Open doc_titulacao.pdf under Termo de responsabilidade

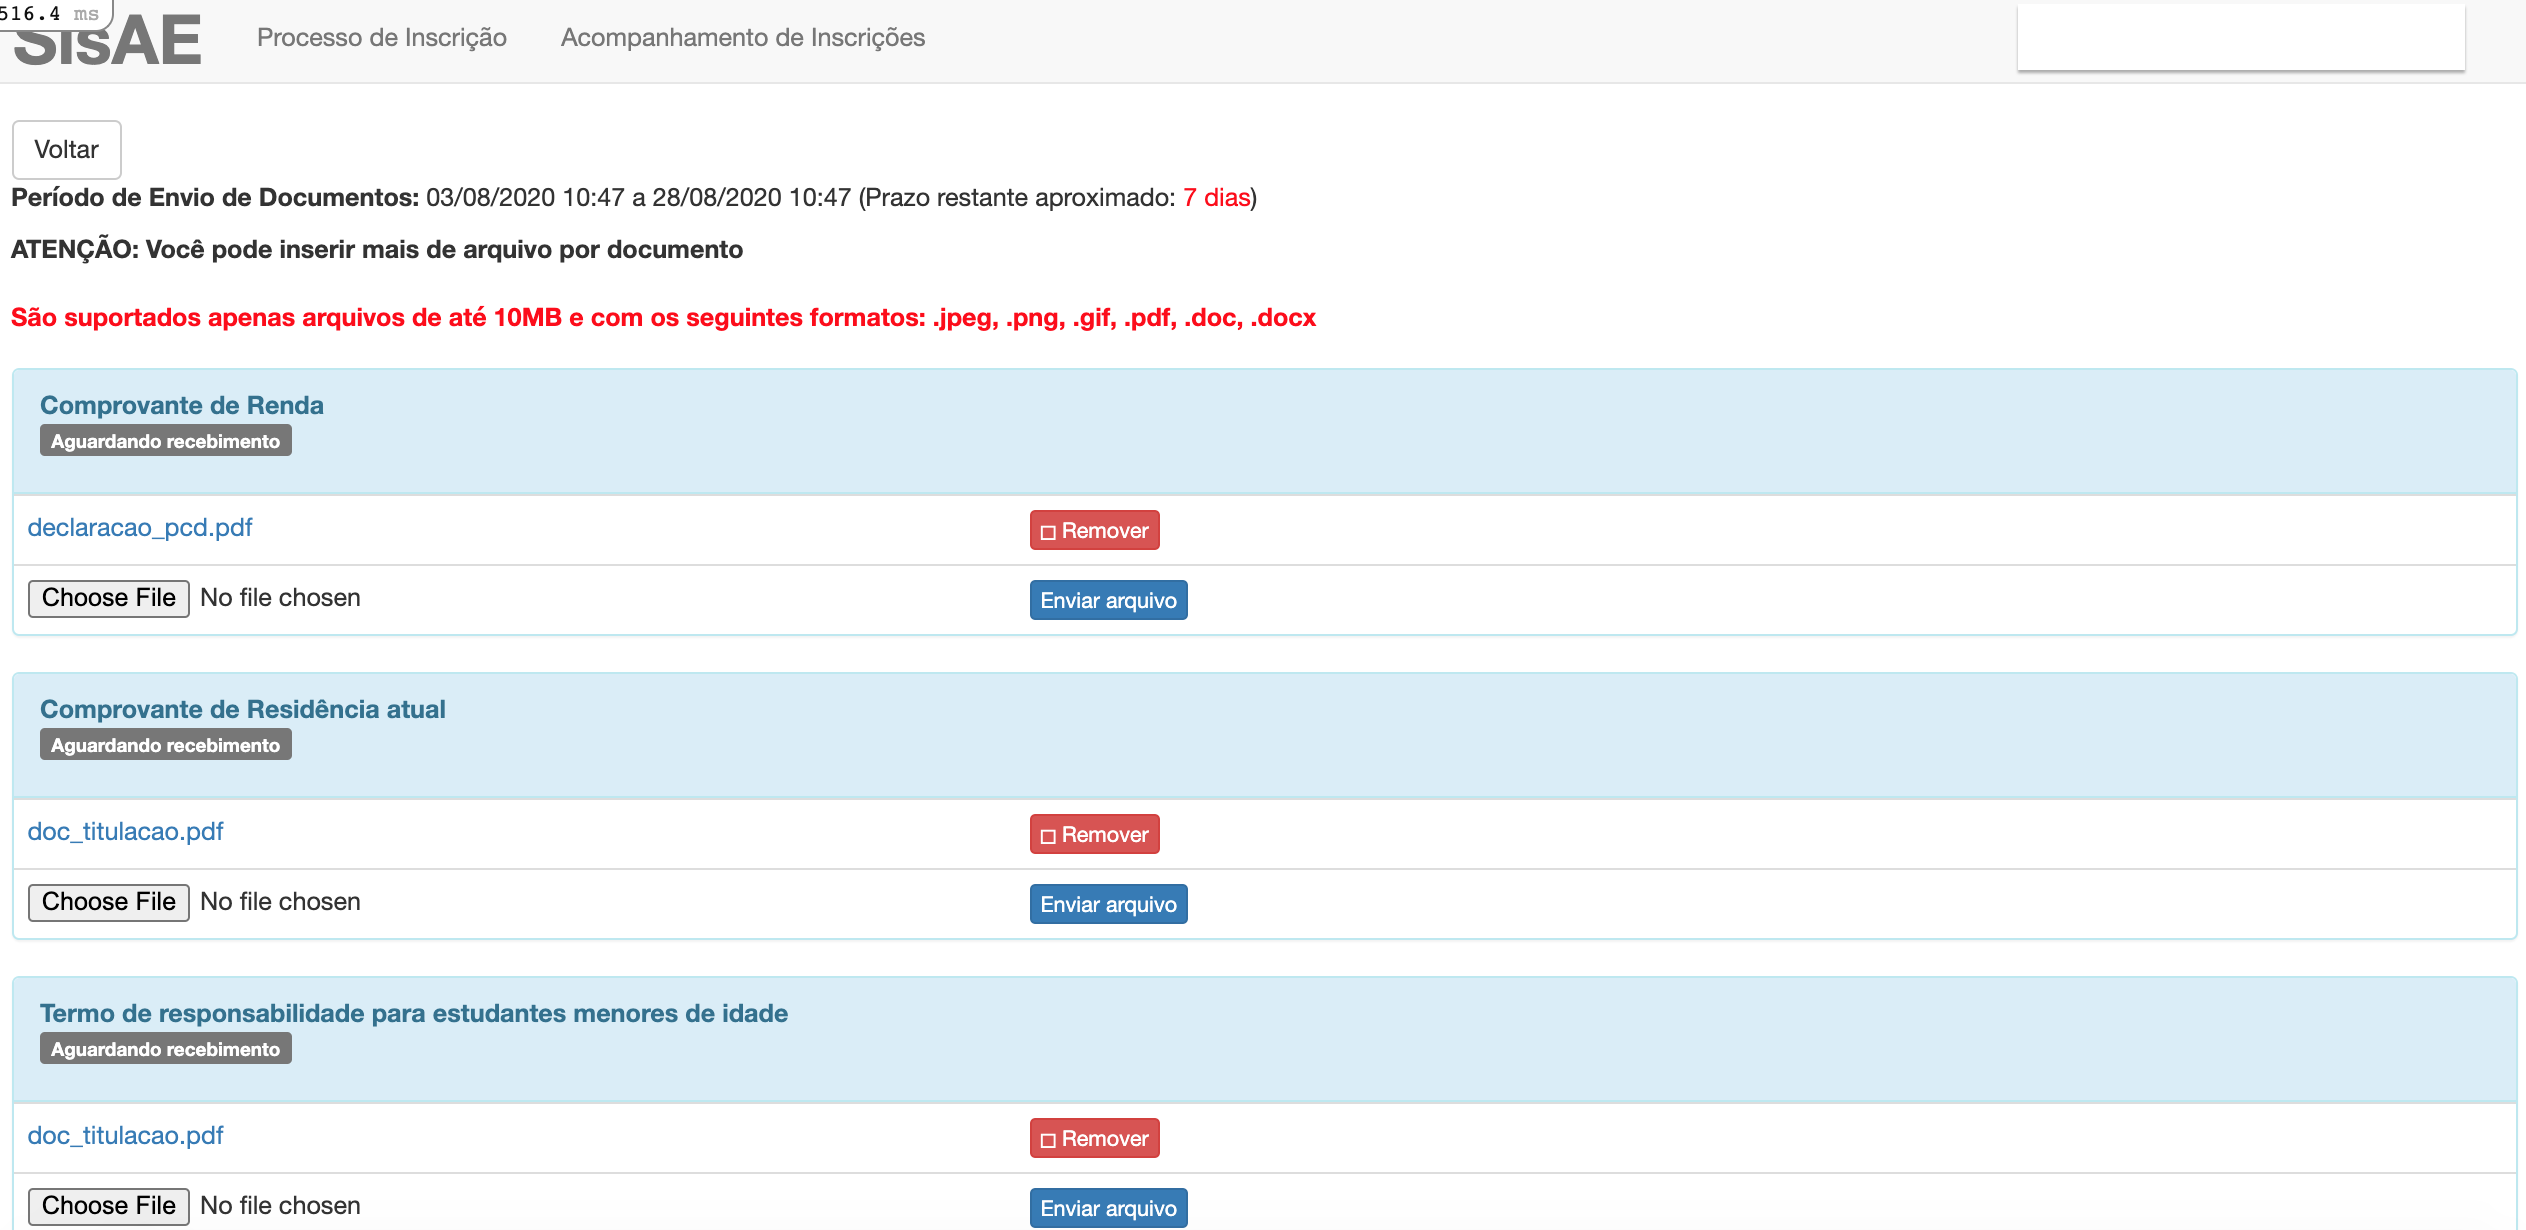pos(126,1135)
